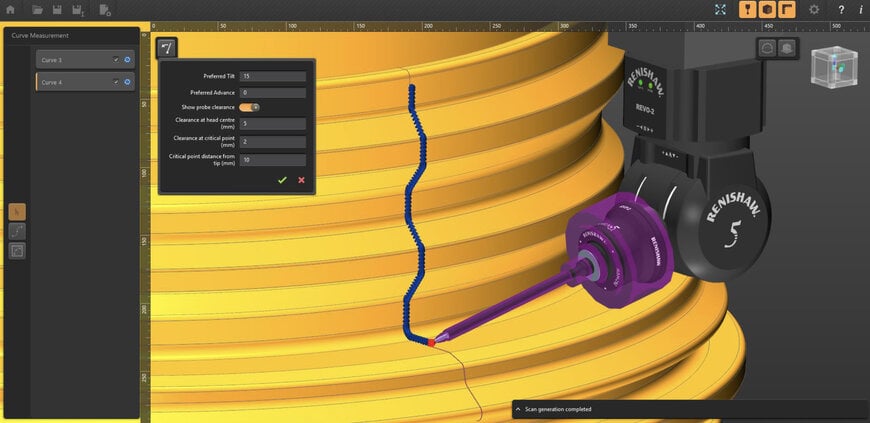Click Critical point distance from tip field
This screenshot has width=870, height=423.
pyautogui.click(x=273, y=160)
